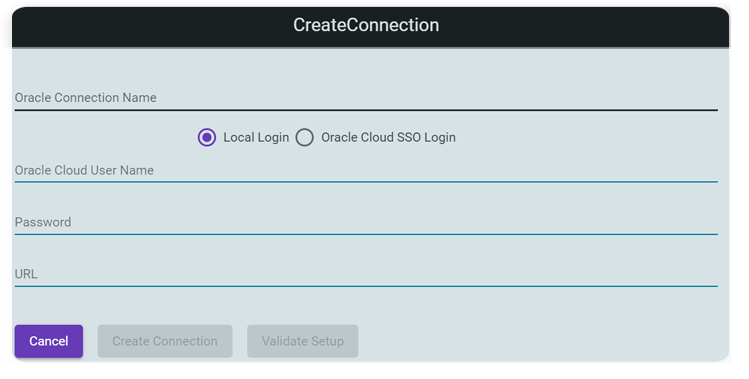
Task: Click the Validate Setup button
Action: click(302, 341)
